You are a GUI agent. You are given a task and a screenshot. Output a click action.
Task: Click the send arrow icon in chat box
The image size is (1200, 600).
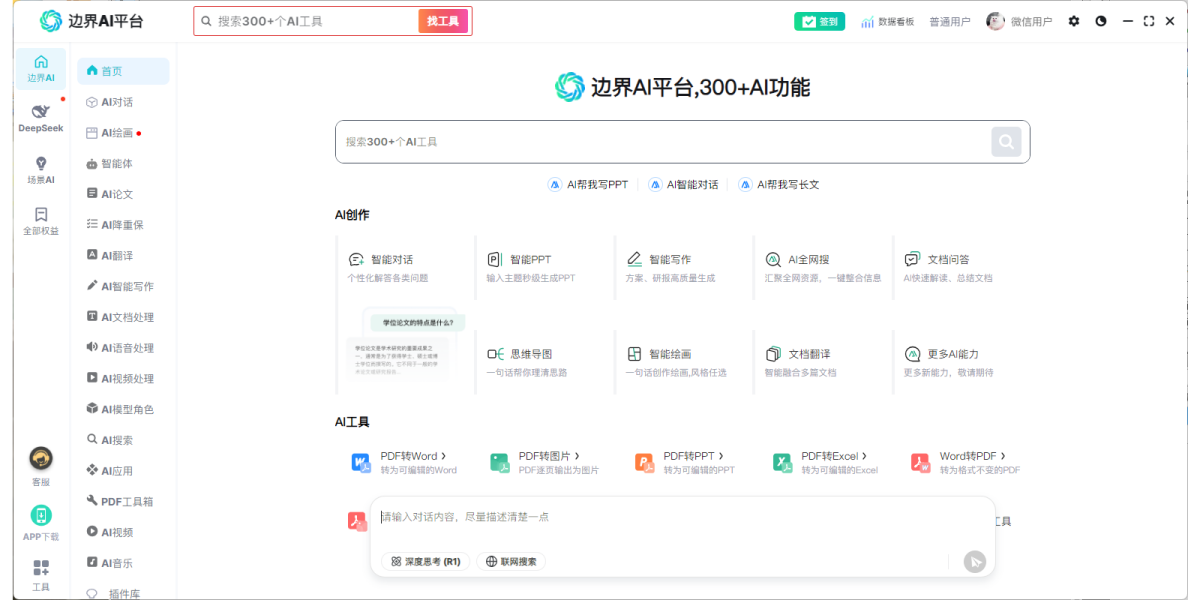tap(974, 562)
